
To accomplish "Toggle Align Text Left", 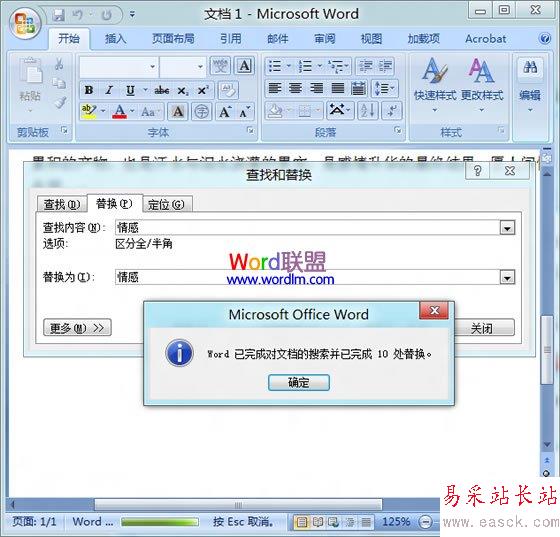I will tap(275, 88).
